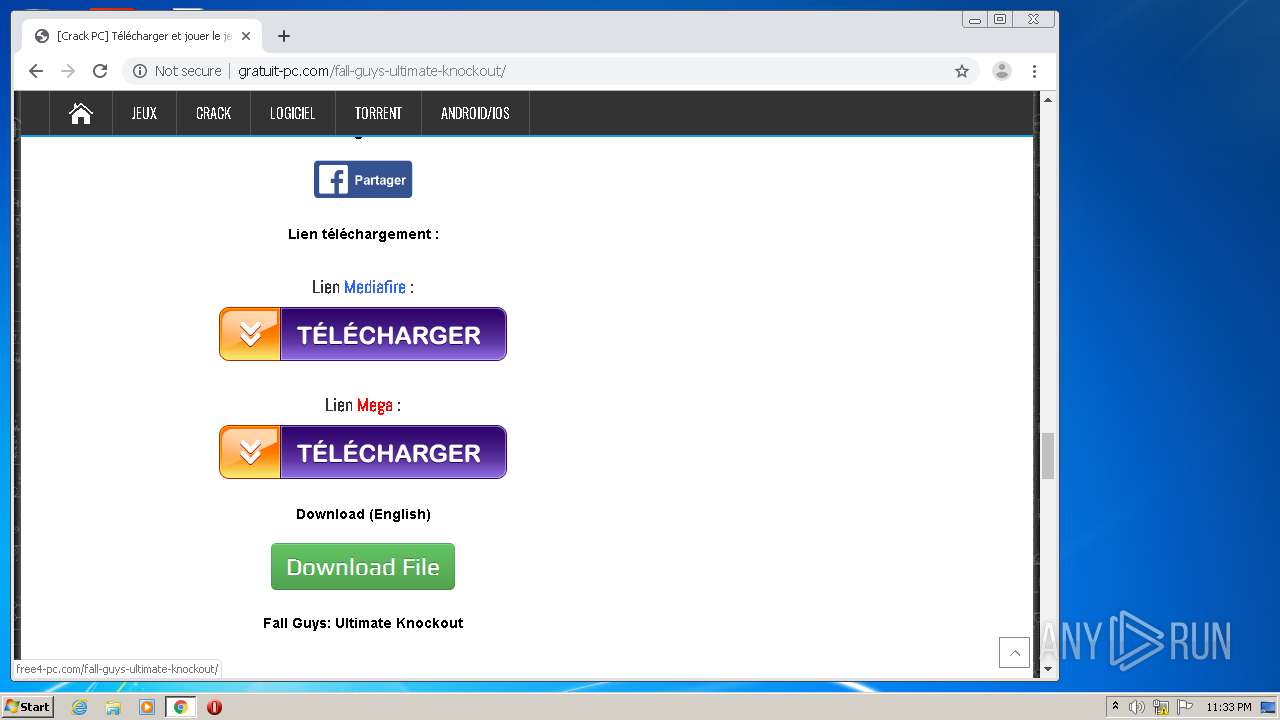This screenshot has width=1280, height=720.
Task: Switch to the Crack PC browser tab
Action: point(142,36)
